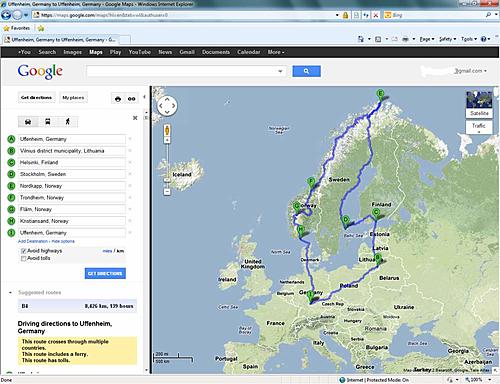The image size is (500, 384).
Task: Click the red stop X in address bar
Action: pos(376,15)
